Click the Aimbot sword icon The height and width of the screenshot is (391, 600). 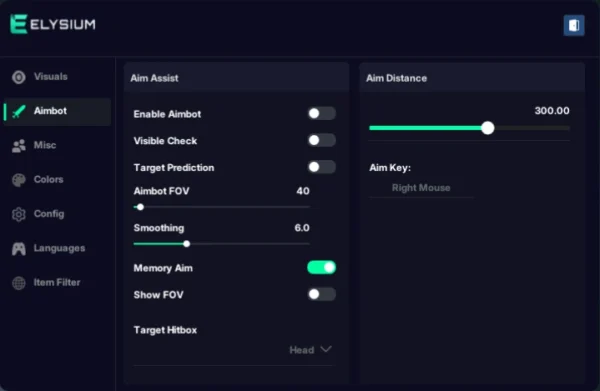[x=18, y=111]
